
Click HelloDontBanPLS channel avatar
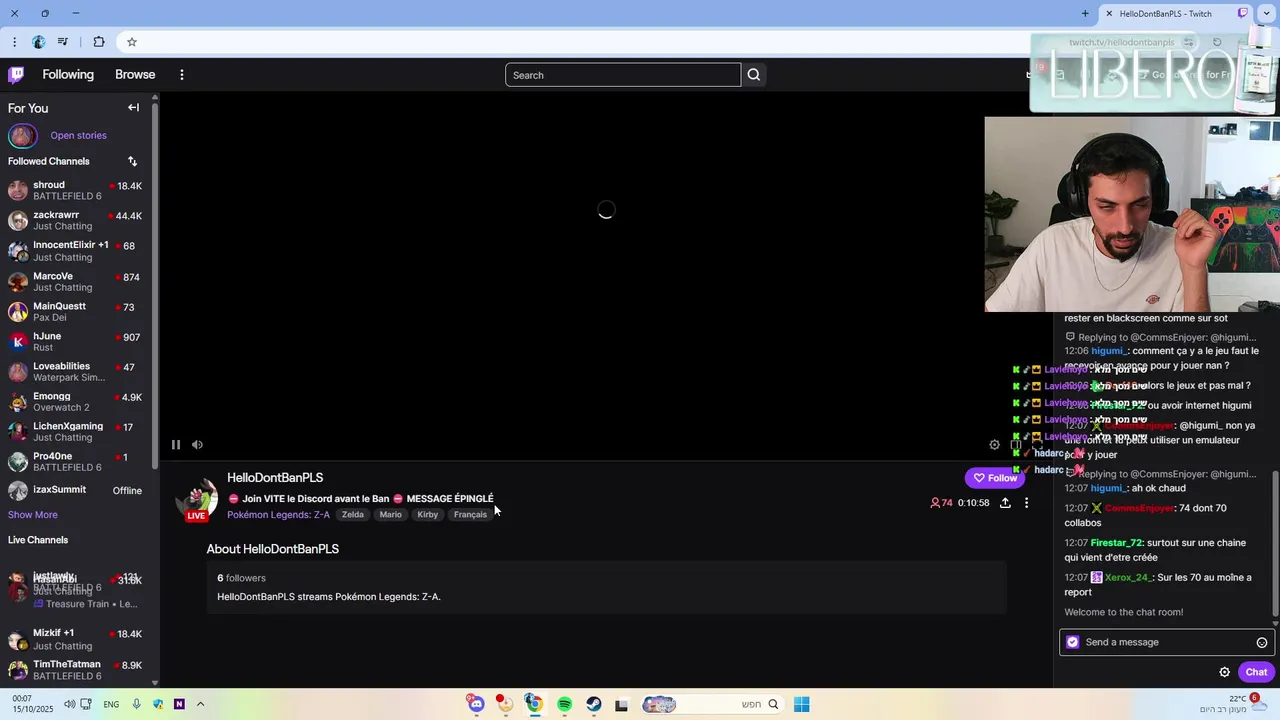coord(198,497)
